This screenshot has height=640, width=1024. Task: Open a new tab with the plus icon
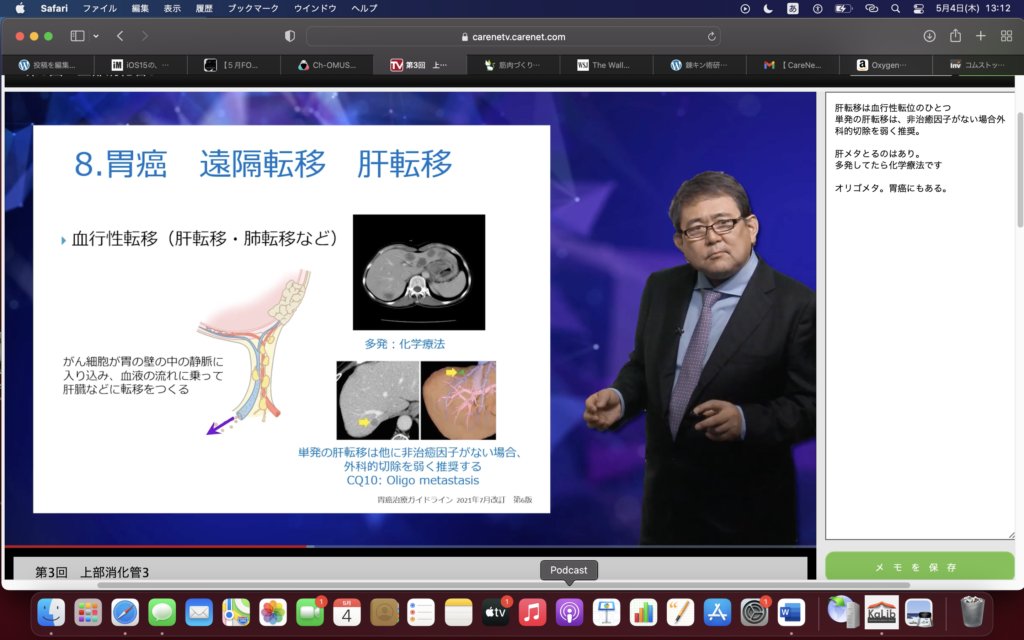980,36
